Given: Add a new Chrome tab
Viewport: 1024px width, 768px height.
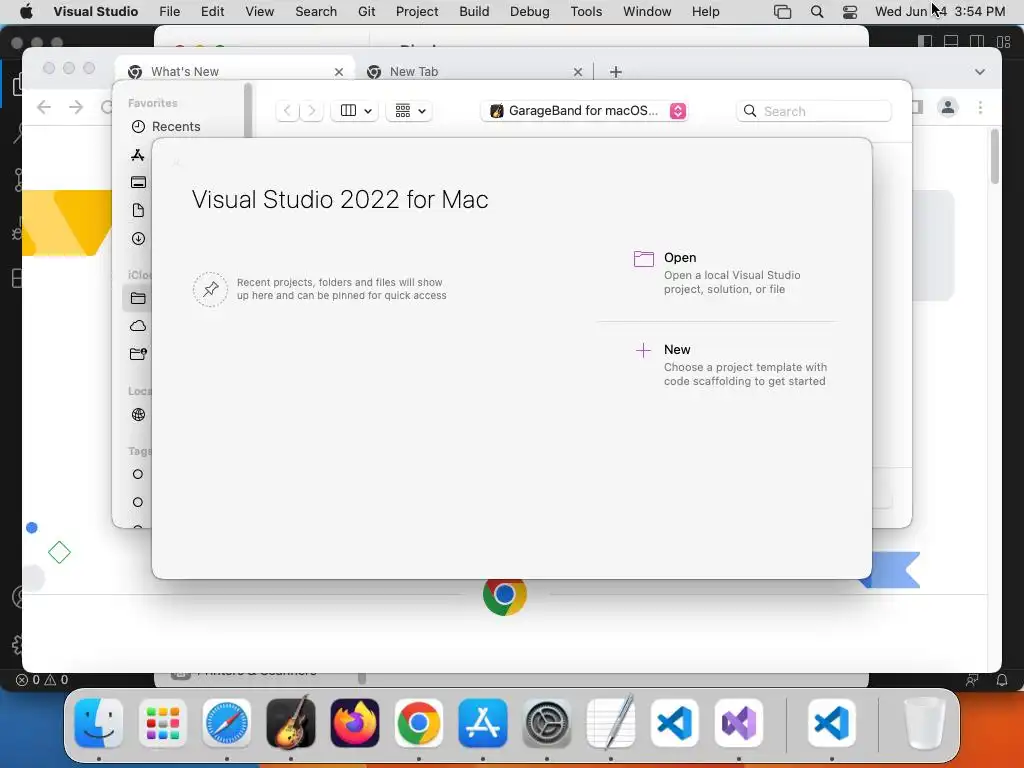Looking at the screenshot, I should point(616,72).
